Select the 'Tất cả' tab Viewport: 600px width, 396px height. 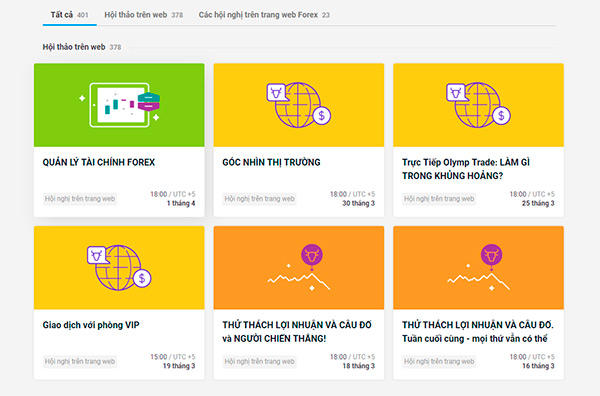[69, 15]
